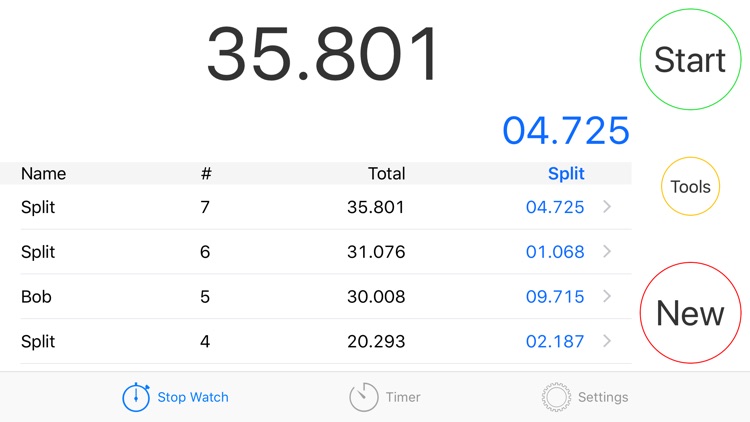Tap split time 09.715
The height and width of the screenshot is (422, 750).
point(555,297)
